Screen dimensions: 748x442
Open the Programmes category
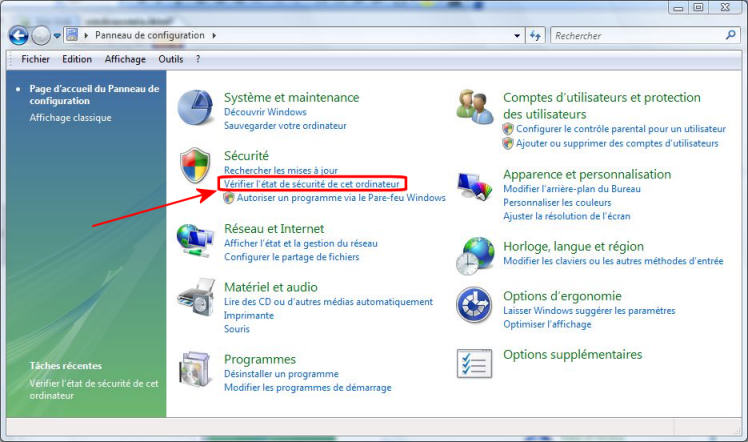[260, 359]
